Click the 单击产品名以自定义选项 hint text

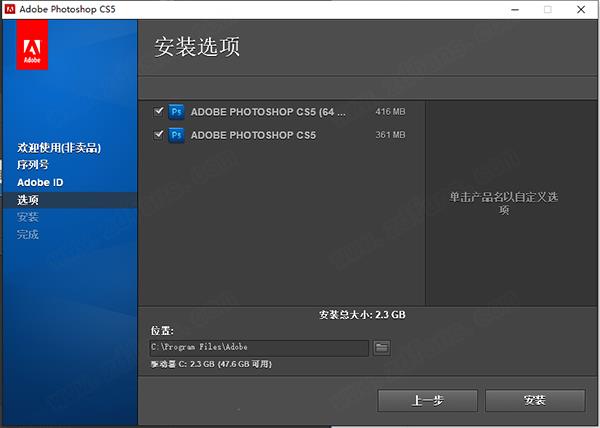[x=504, y=203]
